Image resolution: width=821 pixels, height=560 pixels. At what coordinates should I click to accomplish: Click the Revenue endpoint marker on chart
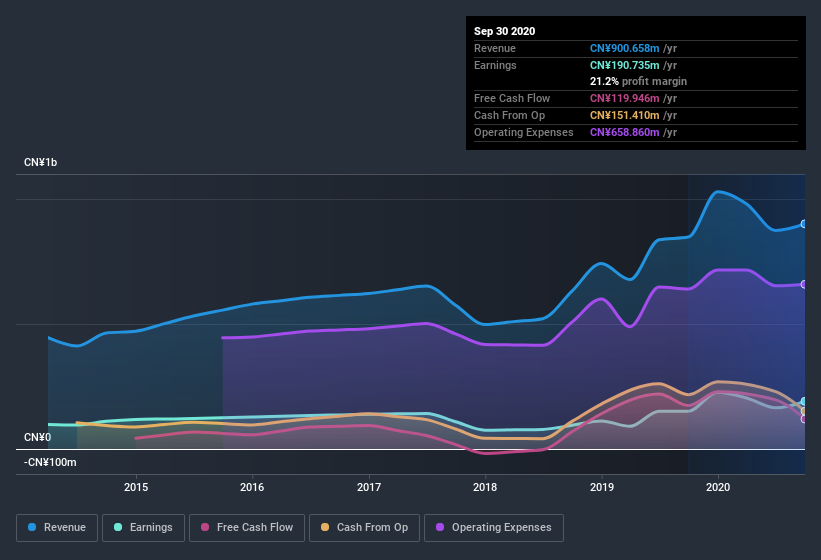pos(804,224)
